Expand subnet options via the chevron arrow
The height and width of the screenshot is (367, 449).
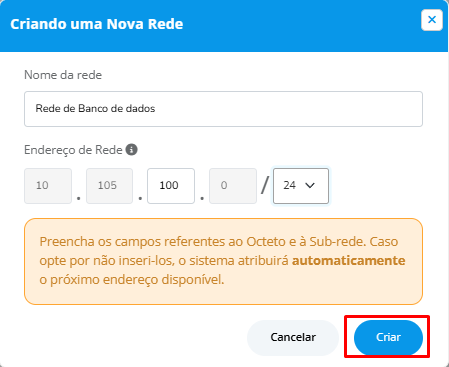pyautogui.click(x=310, y=185)
